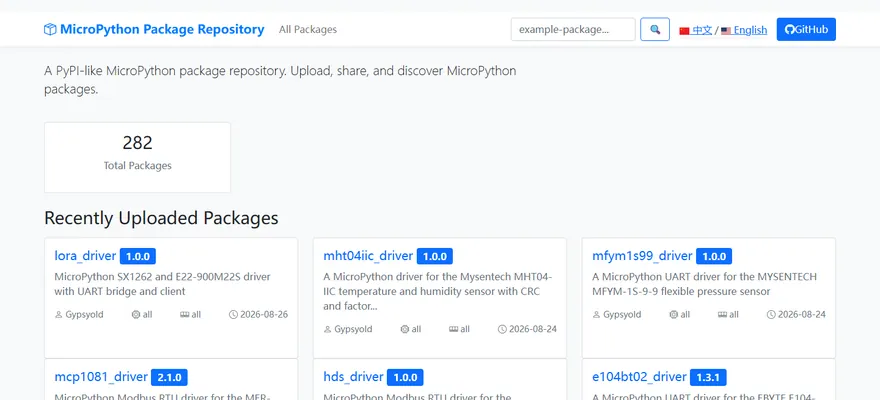Open the All Packages menu item
The height and width of the screenshot is (400, 880).
point(308,29)
